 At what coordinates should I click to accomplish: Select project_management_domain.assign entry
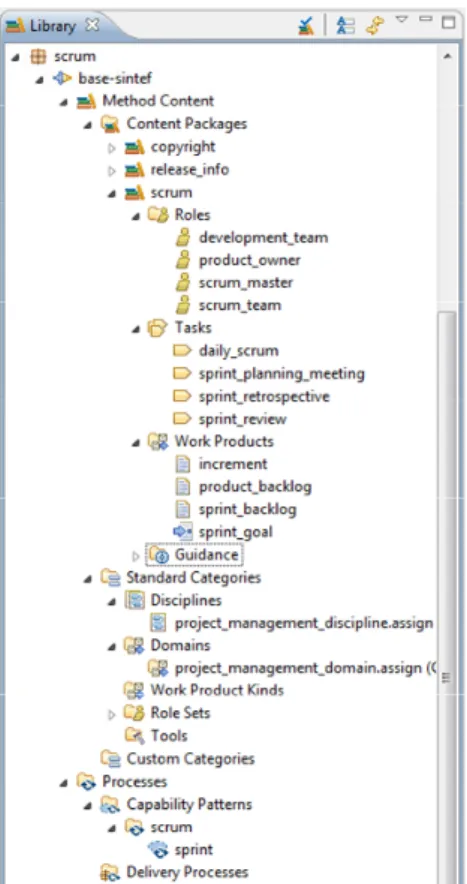click(x=306, y=668)
